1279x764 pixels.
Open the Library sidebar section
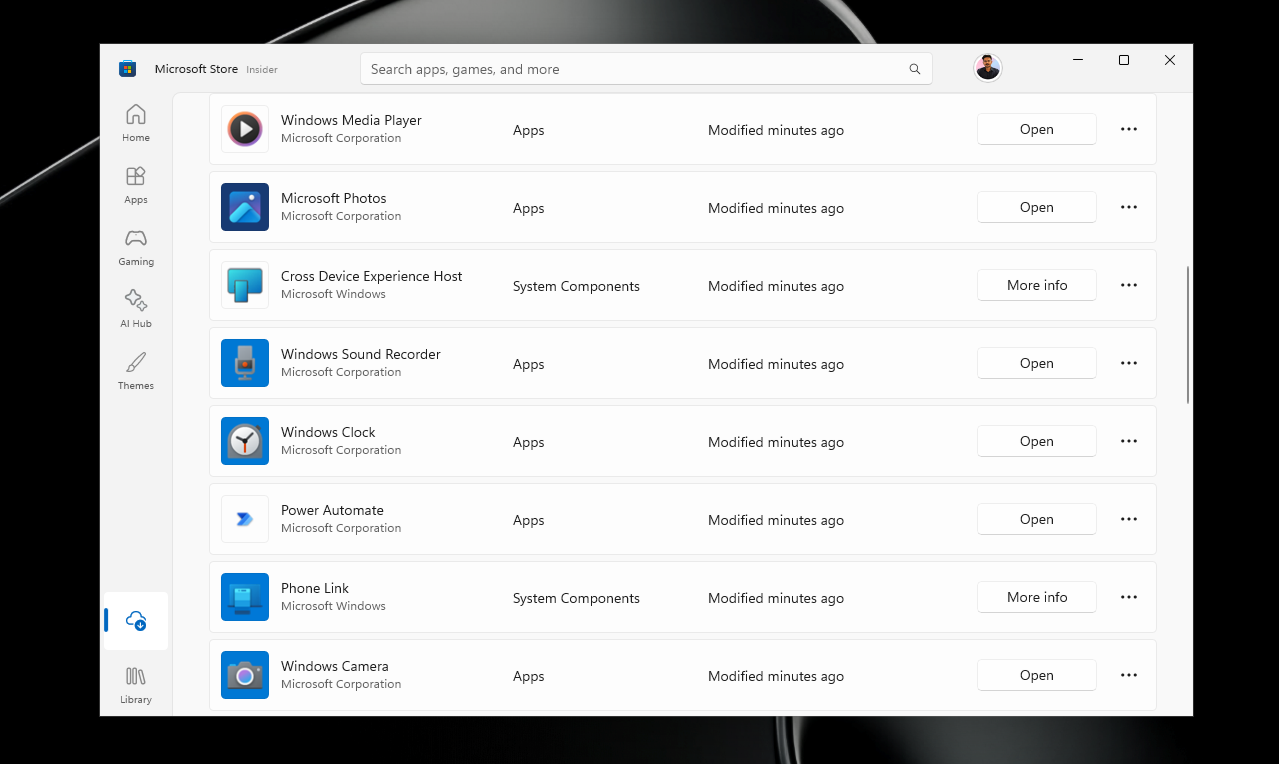(x=136, y=685)
